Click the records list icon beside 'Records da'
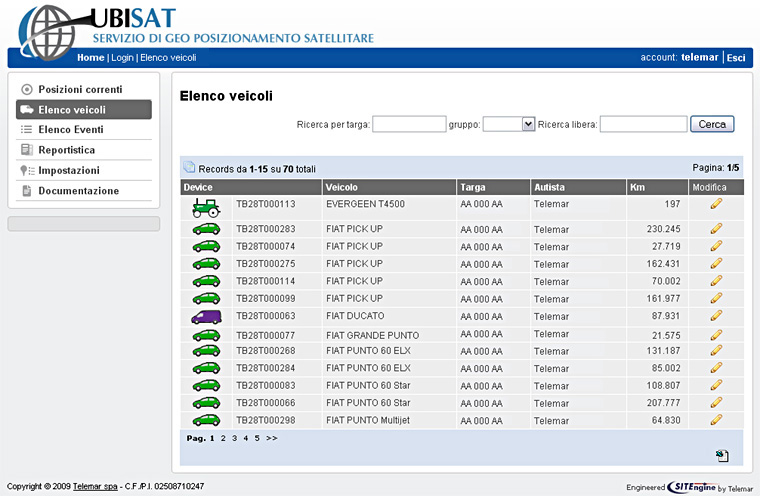760x496 pixels. [189, 167]
